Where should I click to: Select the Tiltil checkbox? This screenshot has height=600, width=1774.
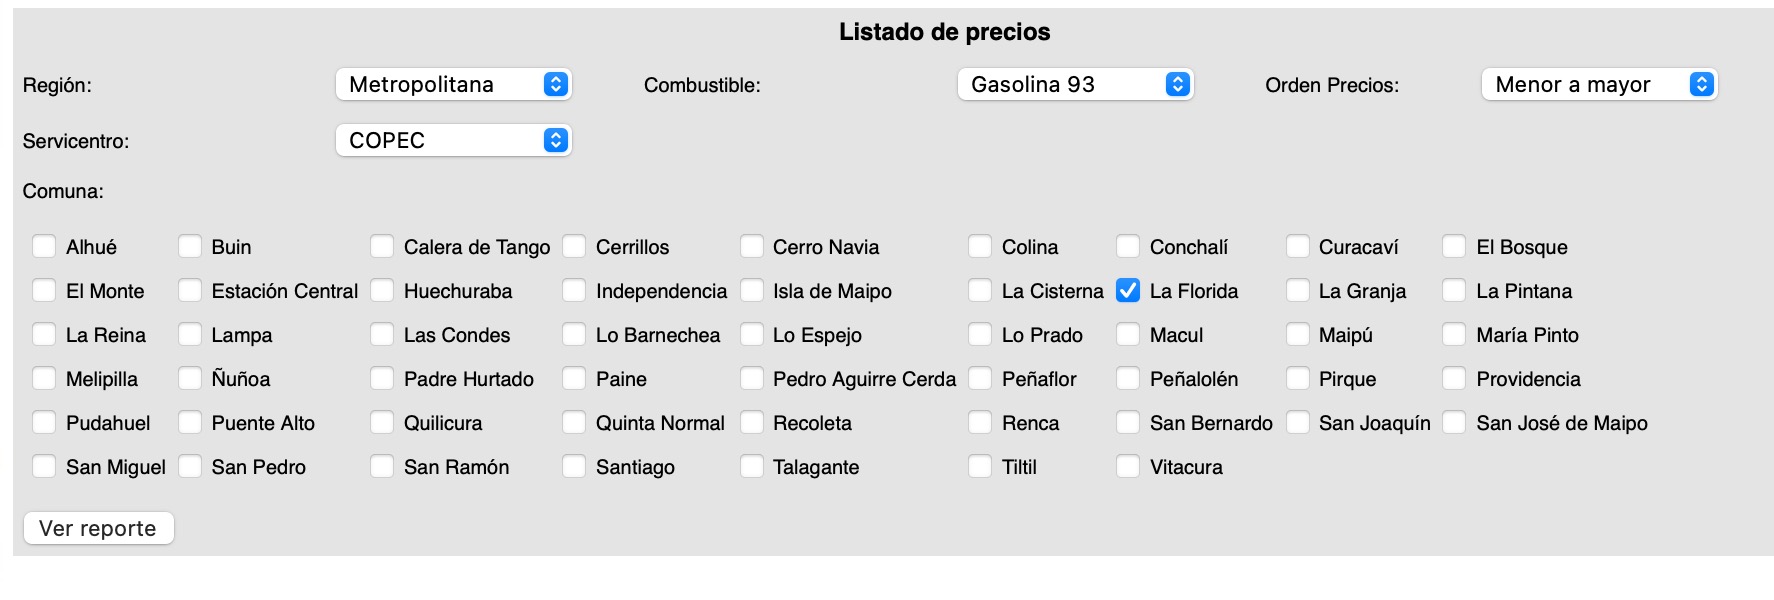[980, 467]
